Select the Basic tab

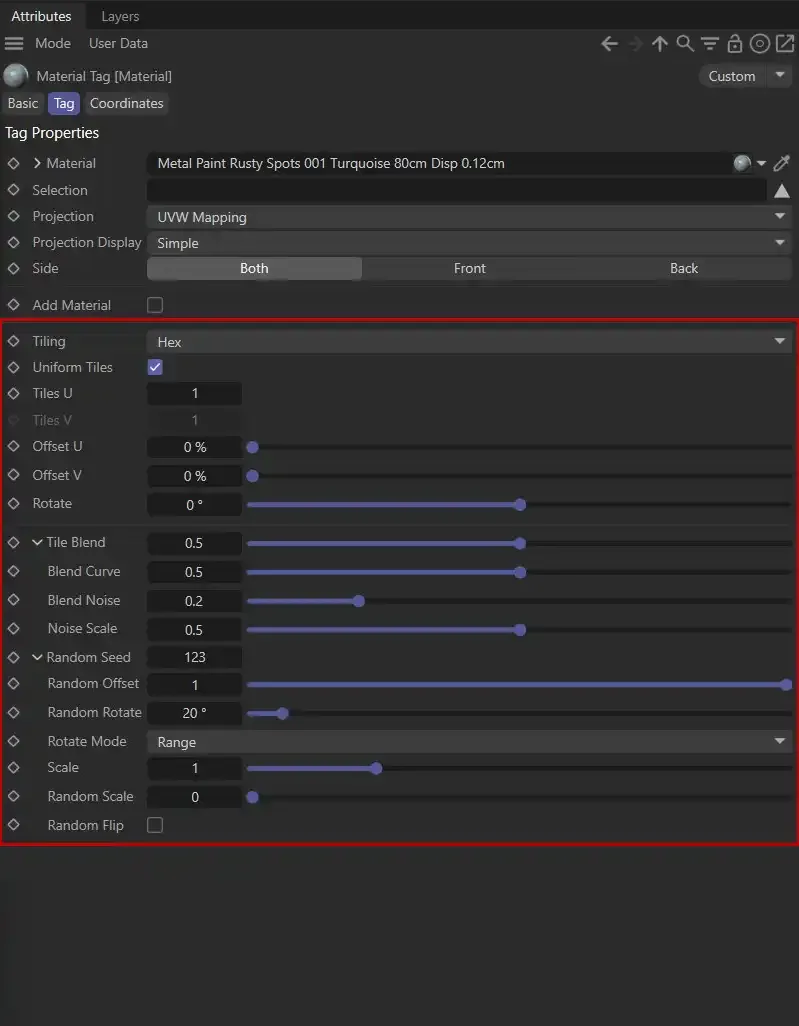click(x=23, y=103)
